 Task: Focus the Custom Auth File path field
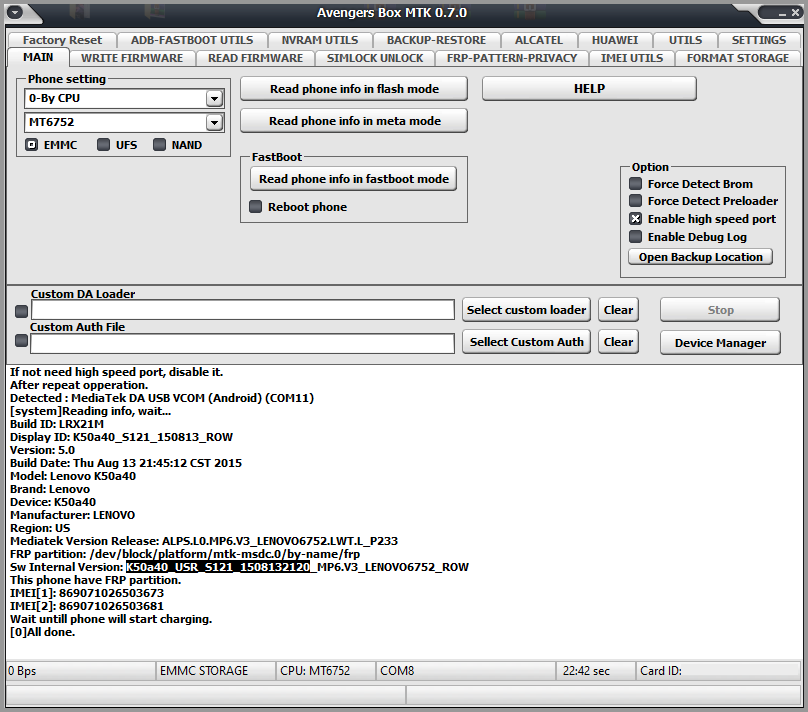click(x=242, y=344)
